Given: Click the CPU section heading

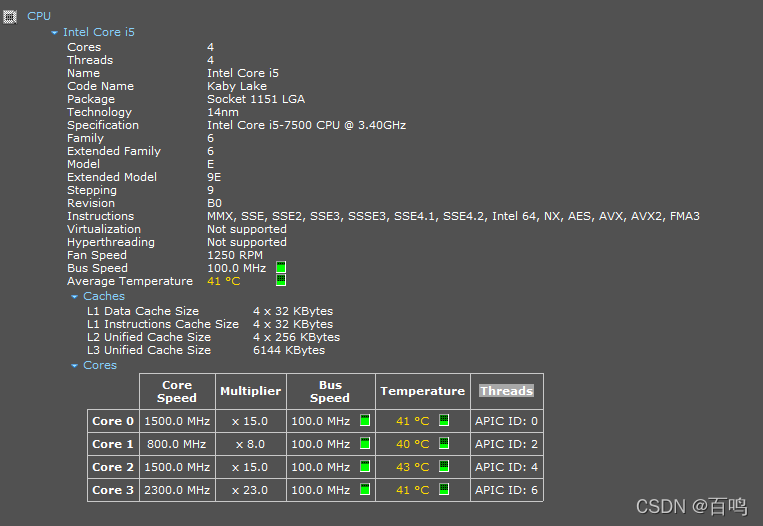Looking at the screenshot, I should pos(39,16).
